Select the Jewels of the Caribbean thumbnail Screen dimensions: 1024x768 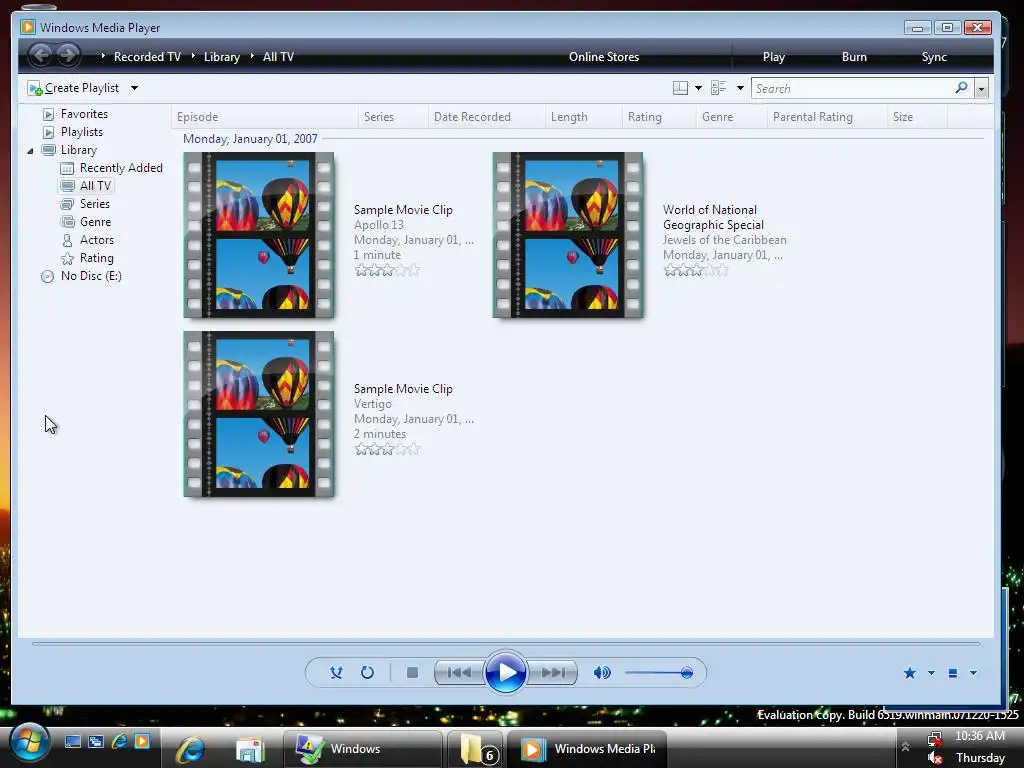coord(568,235)
